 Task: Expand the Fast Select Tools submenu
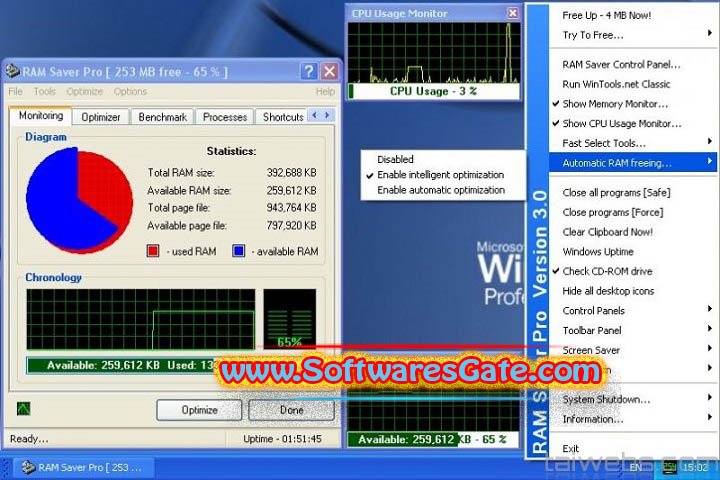pyautogui.click(x=633, y=143)
